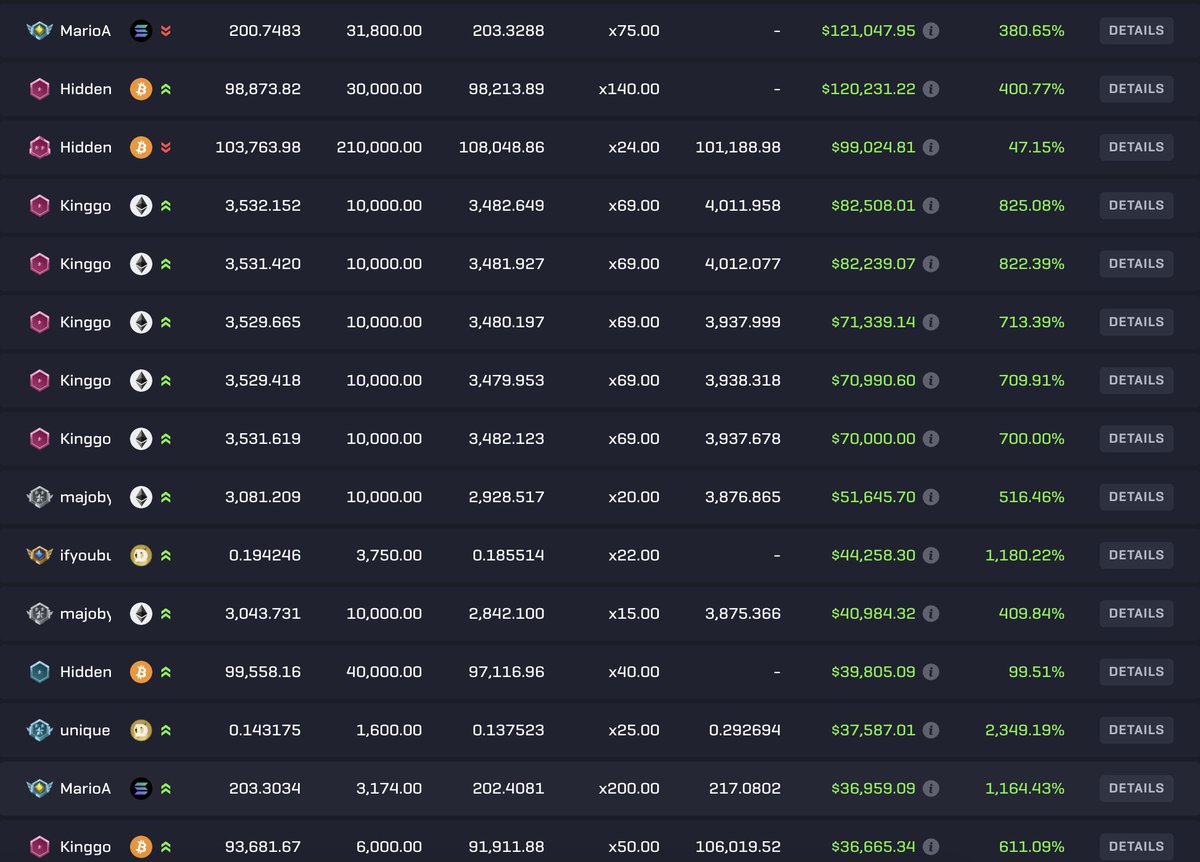Image resolution: width=1200 pixels, height=862 pixels.
Task: Click MarioA's rank badge in the 200.7483 row
Action: click(39, 31)
